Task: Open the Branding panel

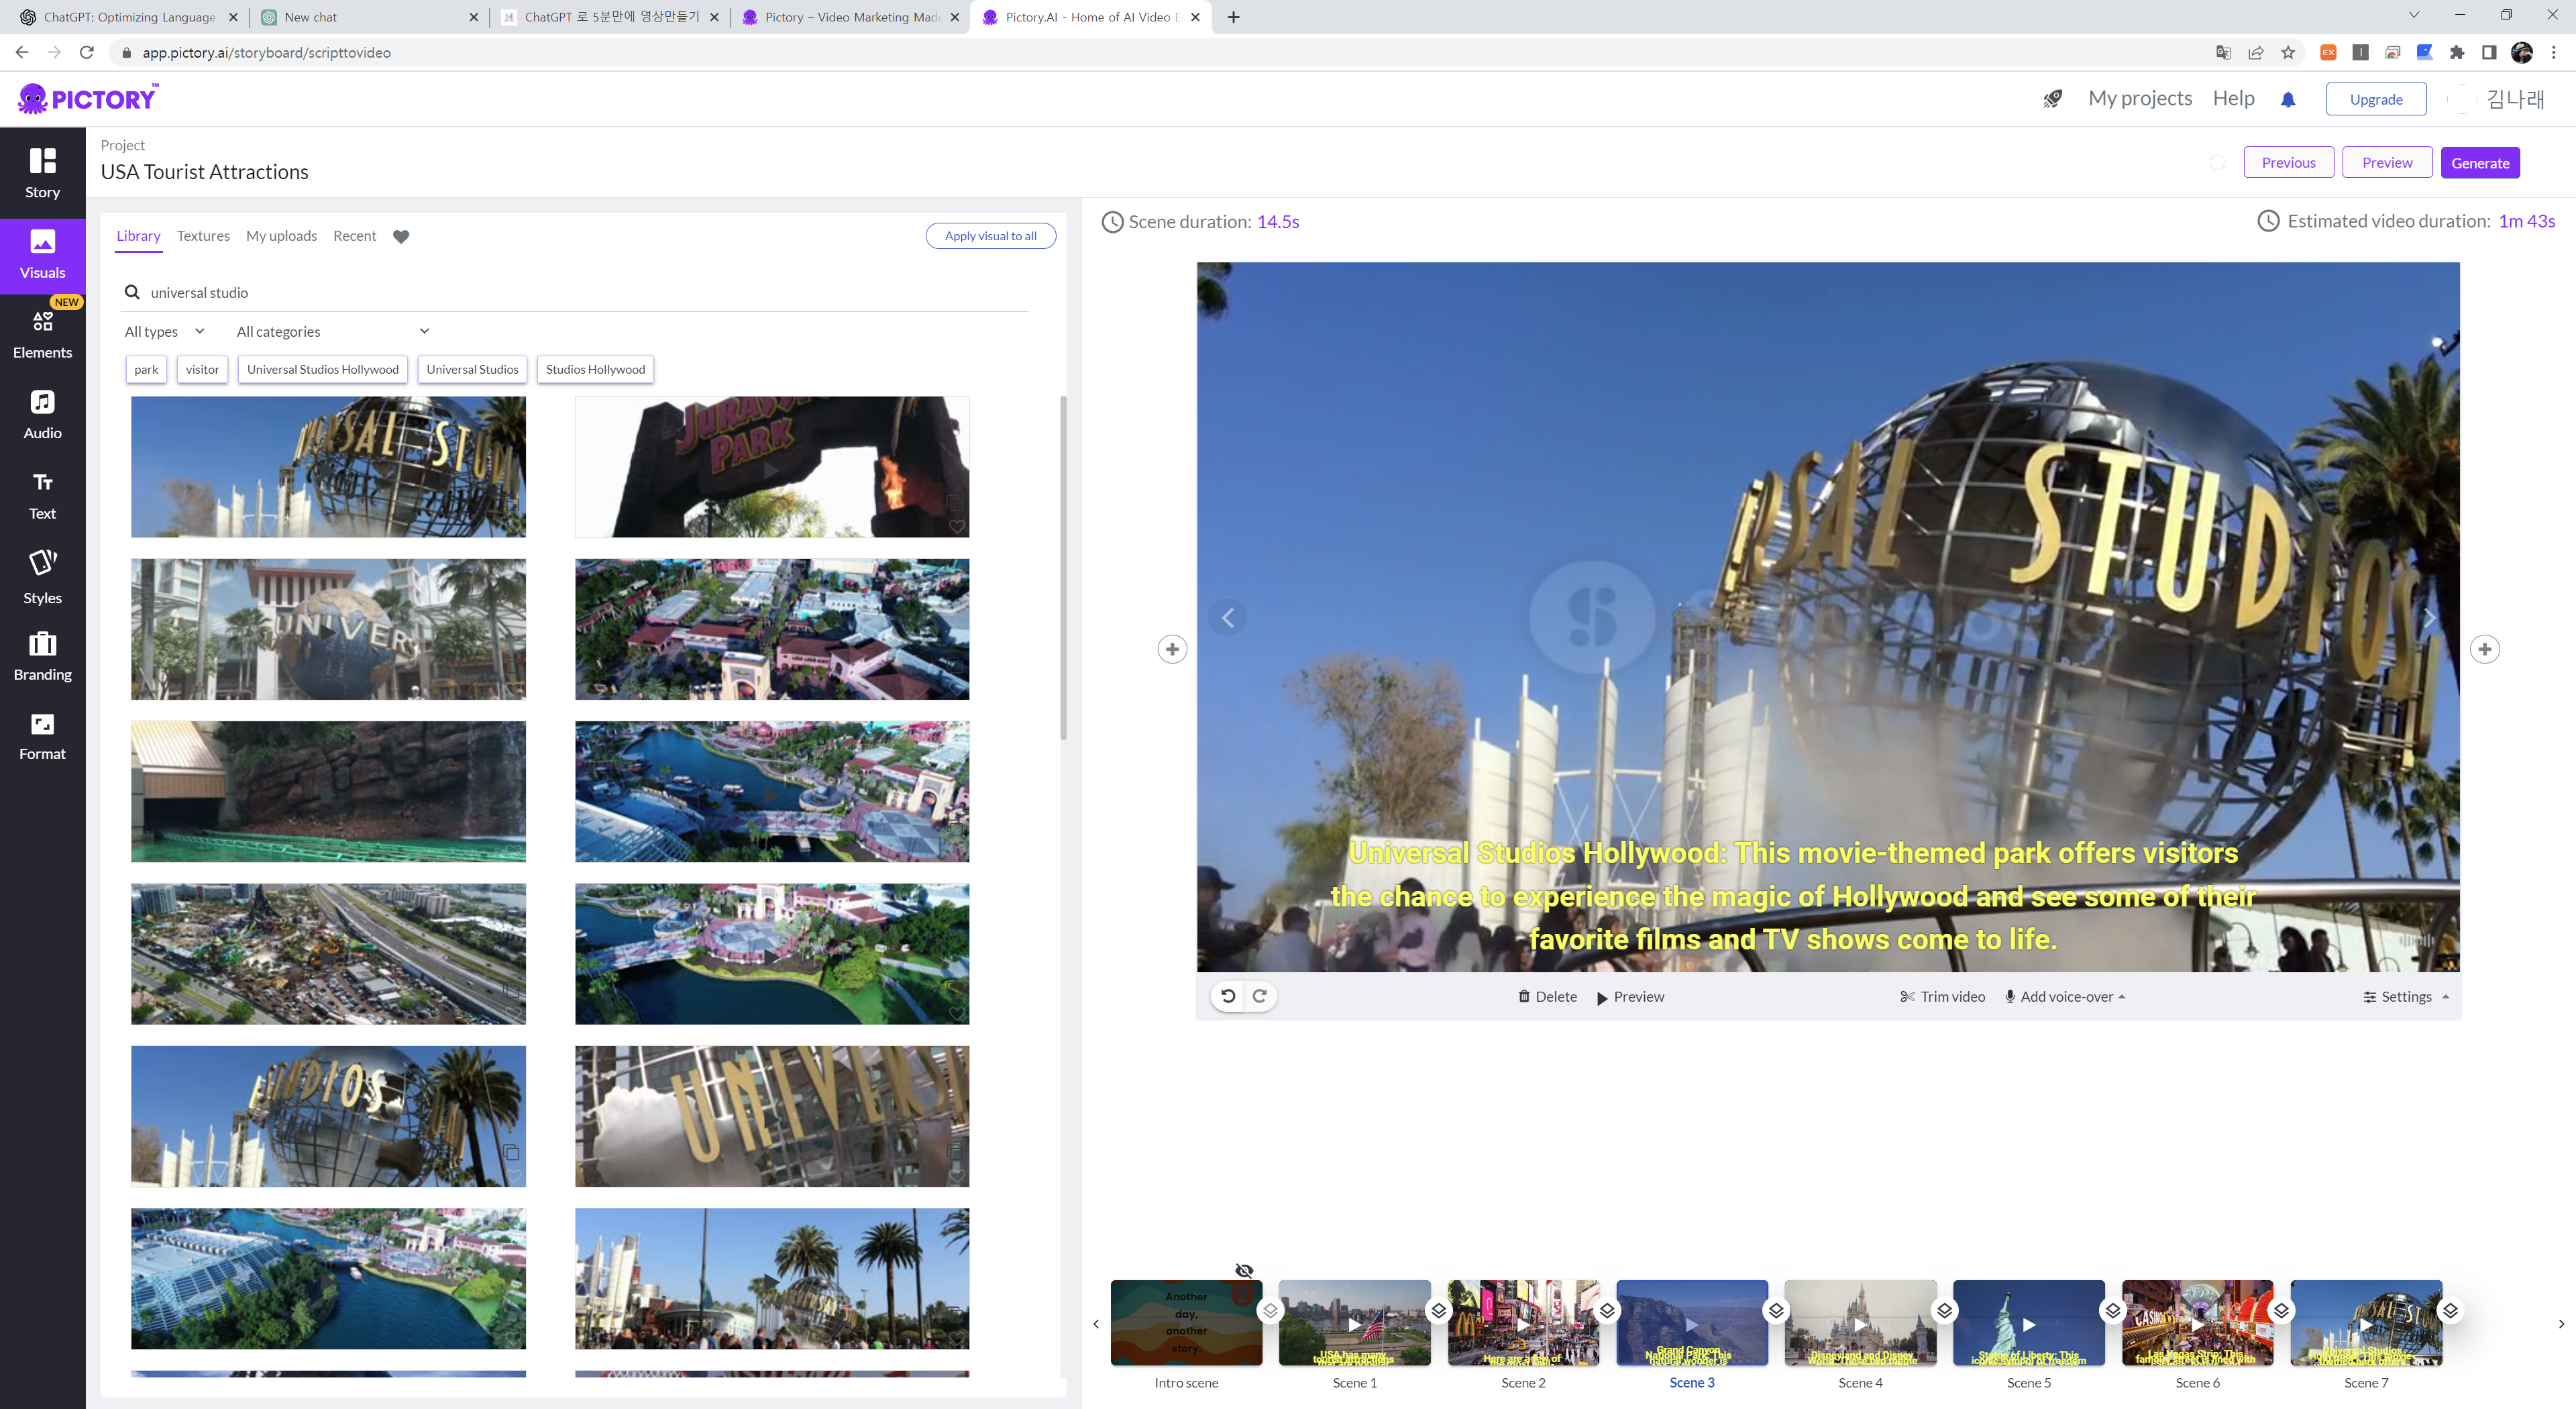Action: click(42, 656)
